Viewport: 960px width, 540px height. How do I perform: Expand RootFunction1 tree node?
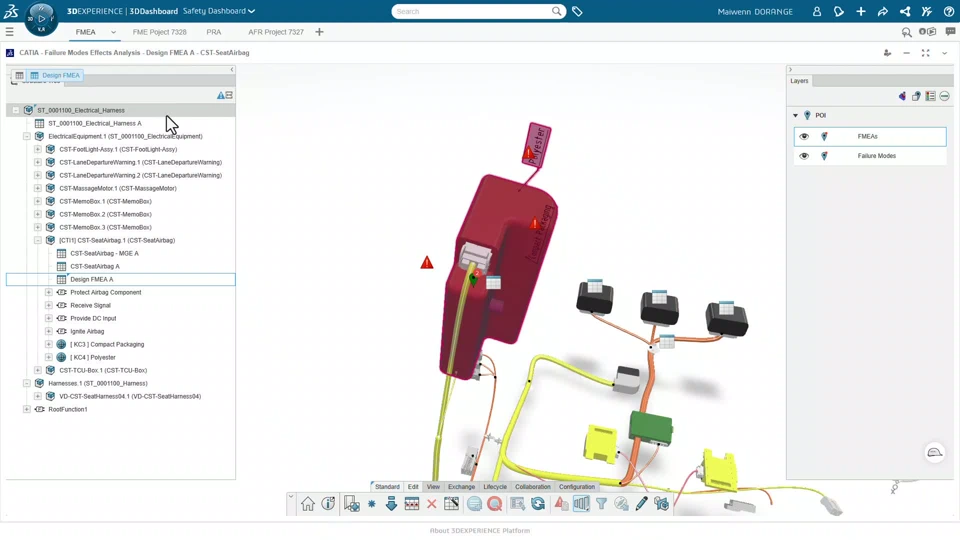click(x=27, y=409)
